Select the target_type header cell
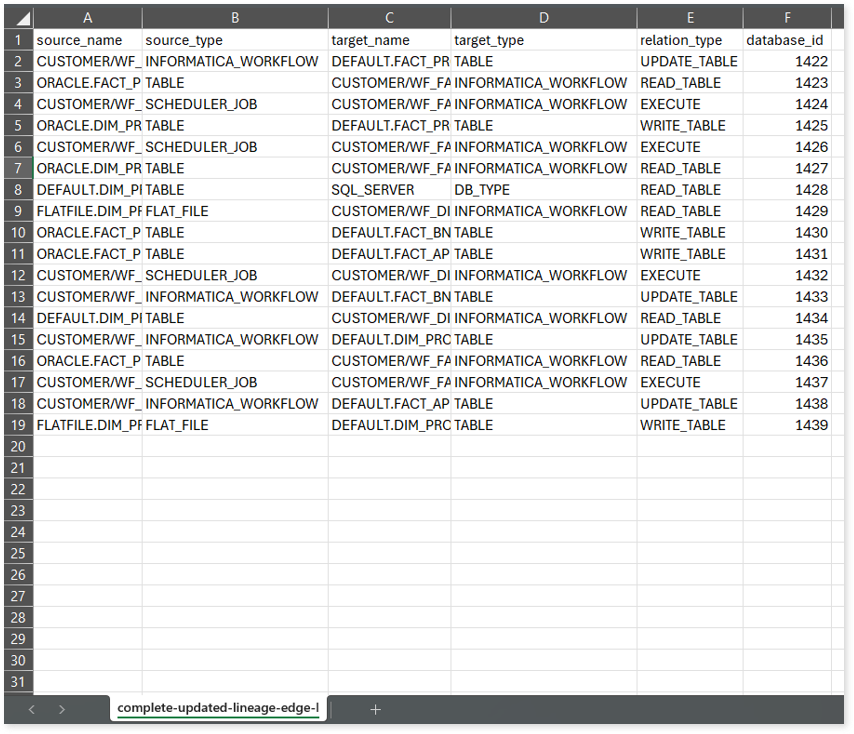Image resolution: width=854 pixels, height=734 pixels. (543, 41)
